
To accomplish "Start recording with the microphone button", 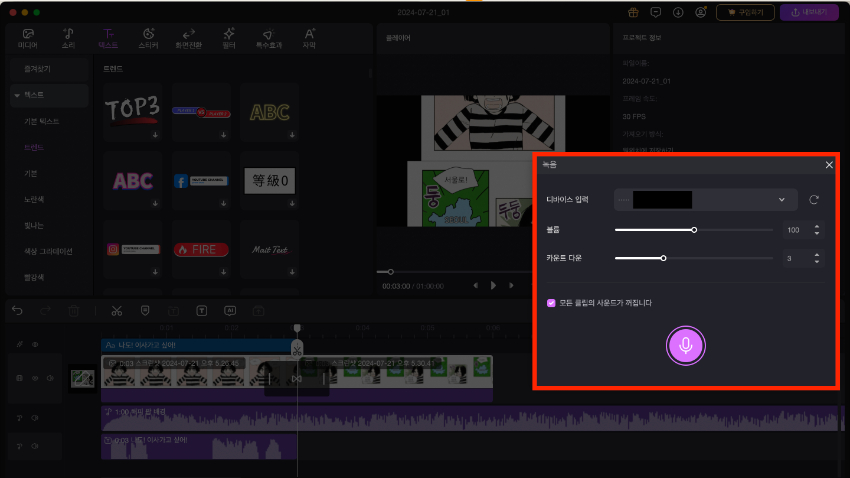I will point(686,345).
